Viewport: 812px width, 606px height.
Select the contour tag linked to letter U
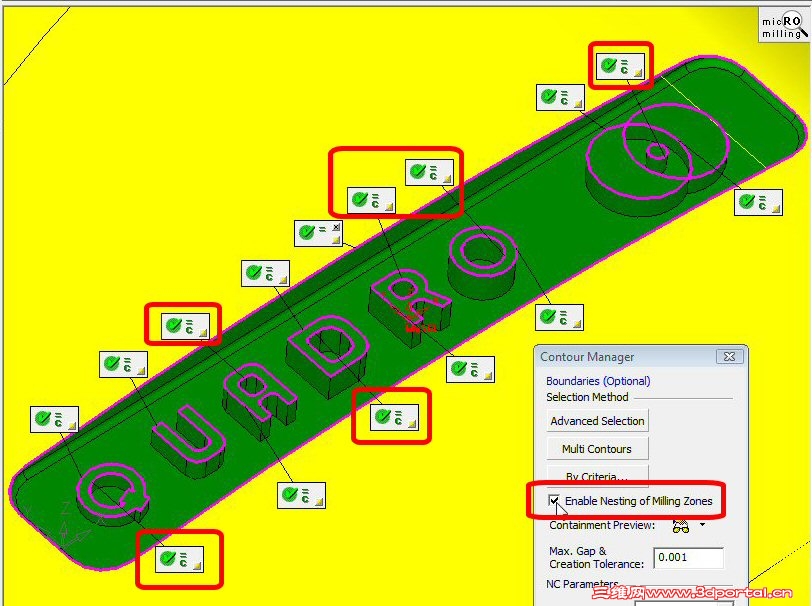pyautogui.click(x=123, y=365)
